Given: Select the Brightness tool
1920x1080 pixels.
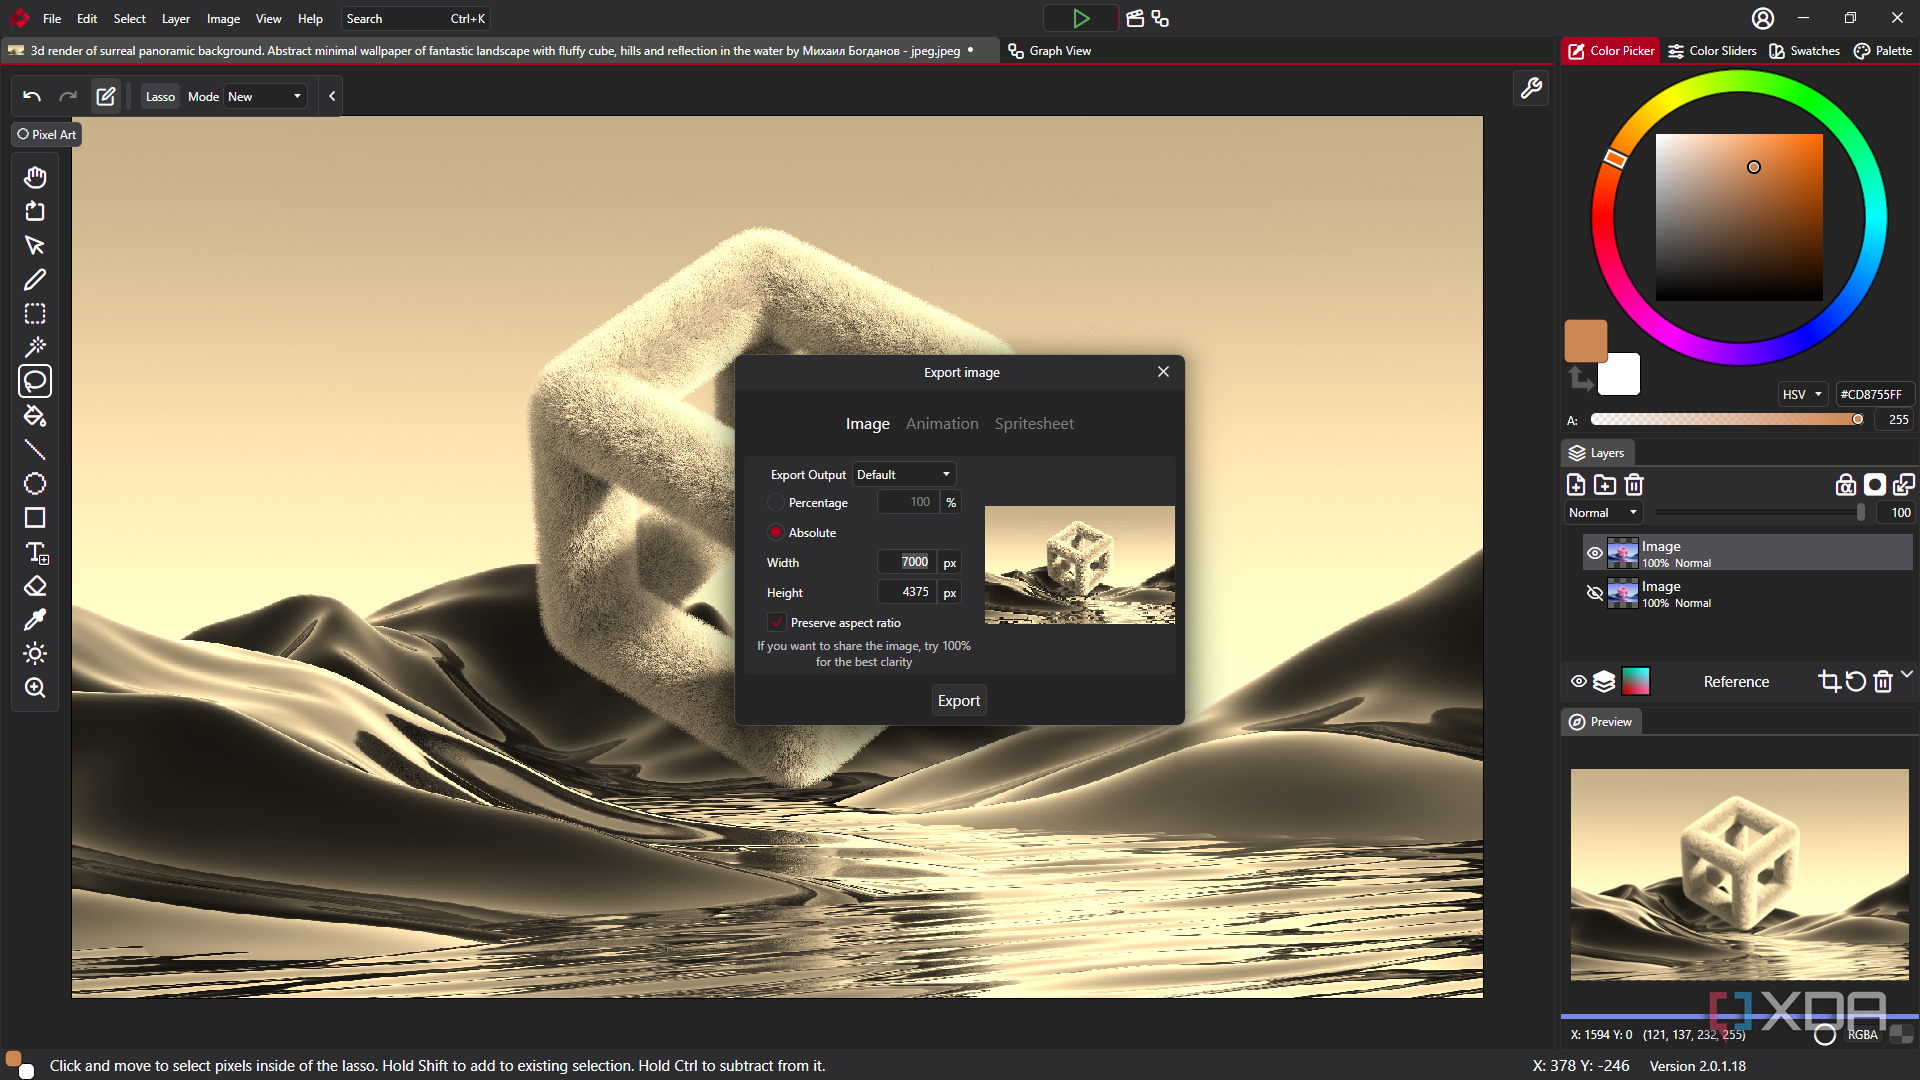Looking at the screenshot, I should 35,653.
